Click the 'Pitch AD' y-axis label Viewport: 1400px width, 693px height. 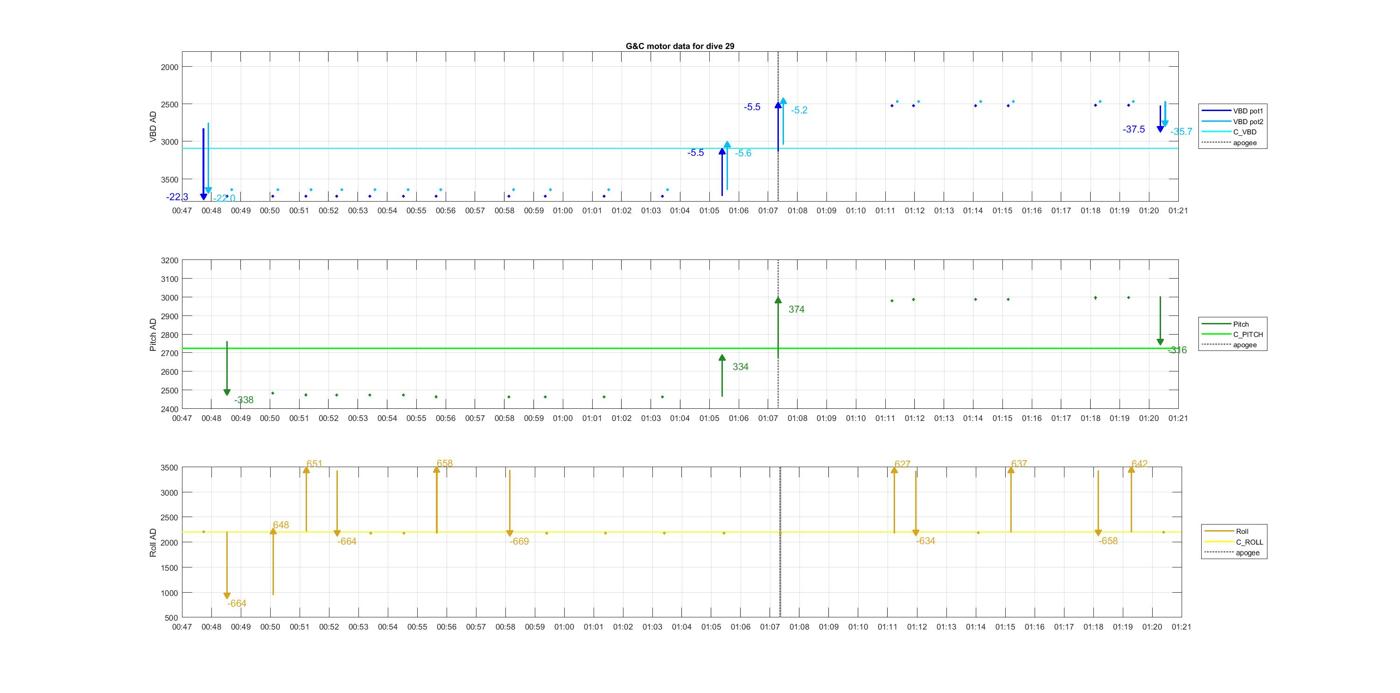[153, 335]
